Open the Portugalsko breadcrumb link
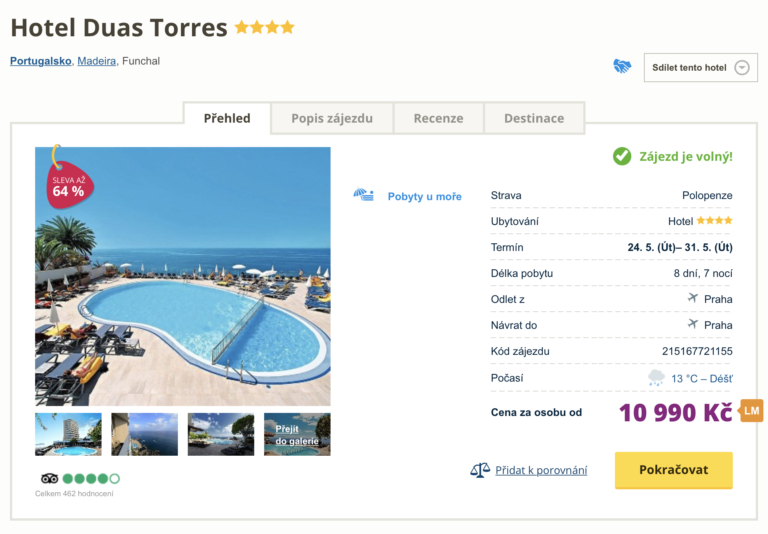The image size is (768, 534). (x=41, y=61)
